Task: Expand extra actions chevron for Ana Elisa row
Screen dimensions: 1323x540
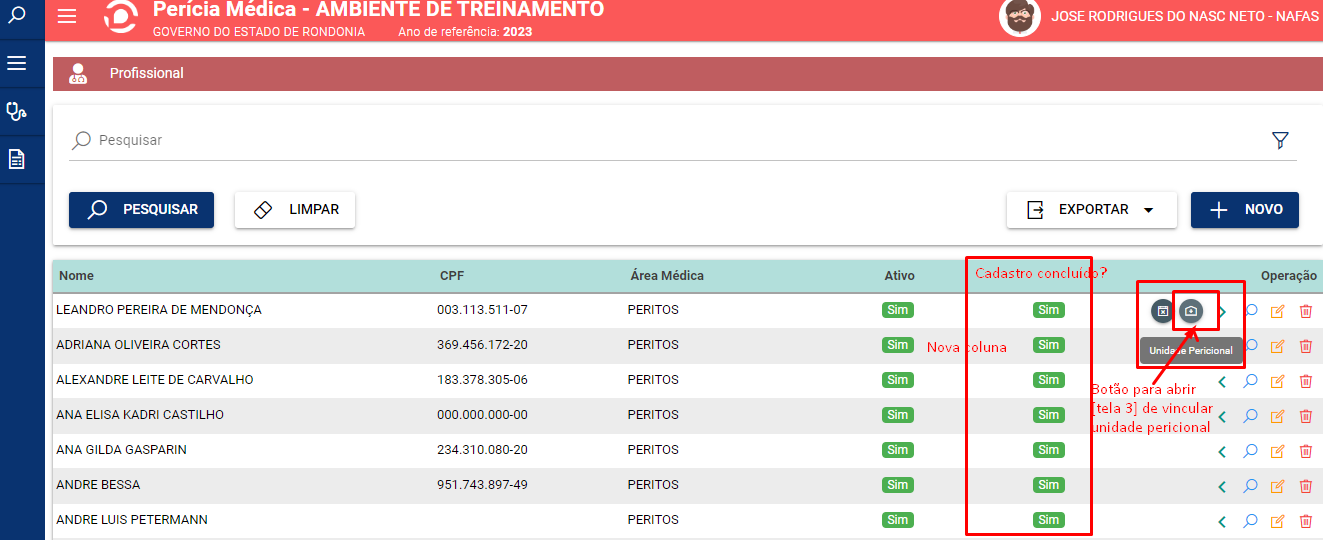Action: 1222,416
